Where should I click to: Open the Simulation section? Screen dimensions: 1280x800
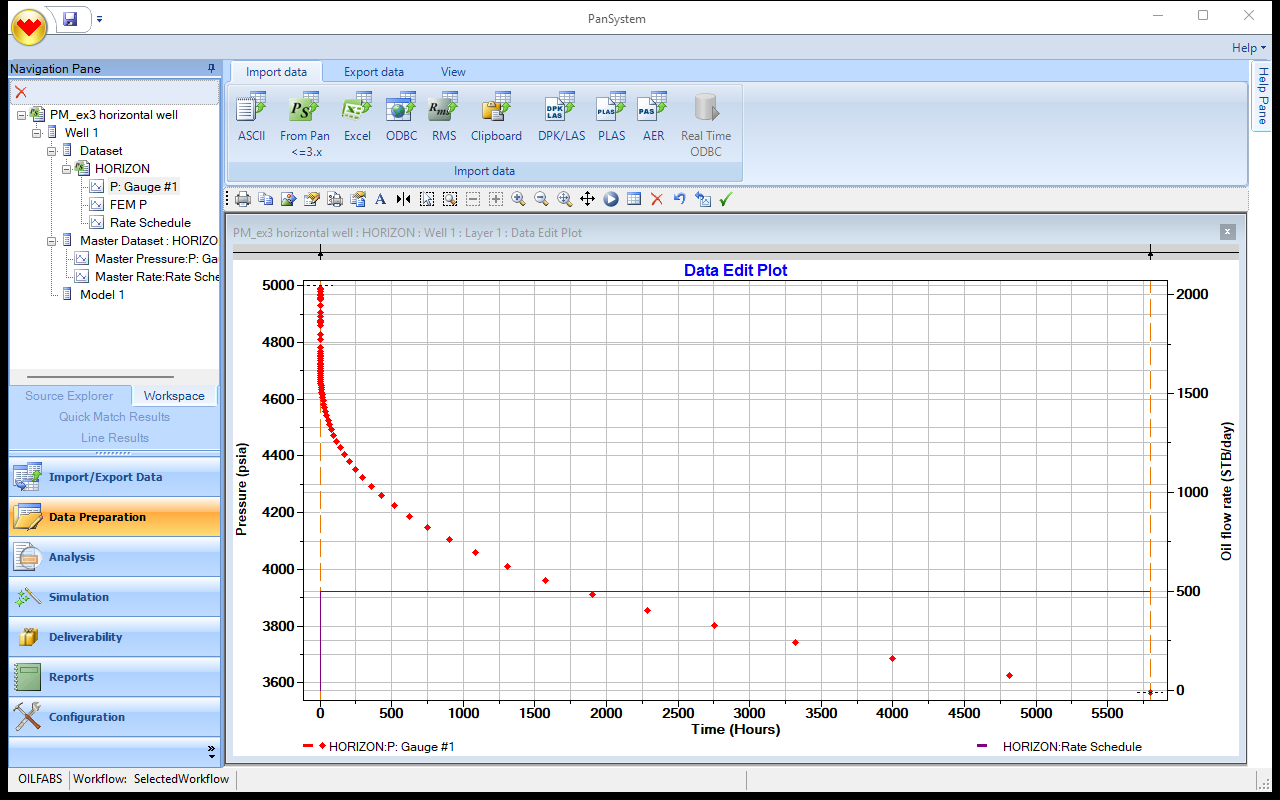click(x=115, y=597)
